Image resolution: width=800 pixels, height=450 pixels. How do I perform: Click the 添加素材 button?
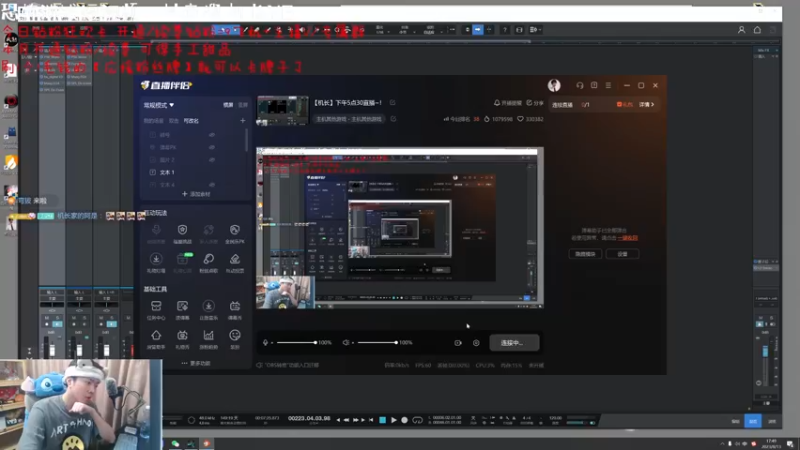click(196, 194)
